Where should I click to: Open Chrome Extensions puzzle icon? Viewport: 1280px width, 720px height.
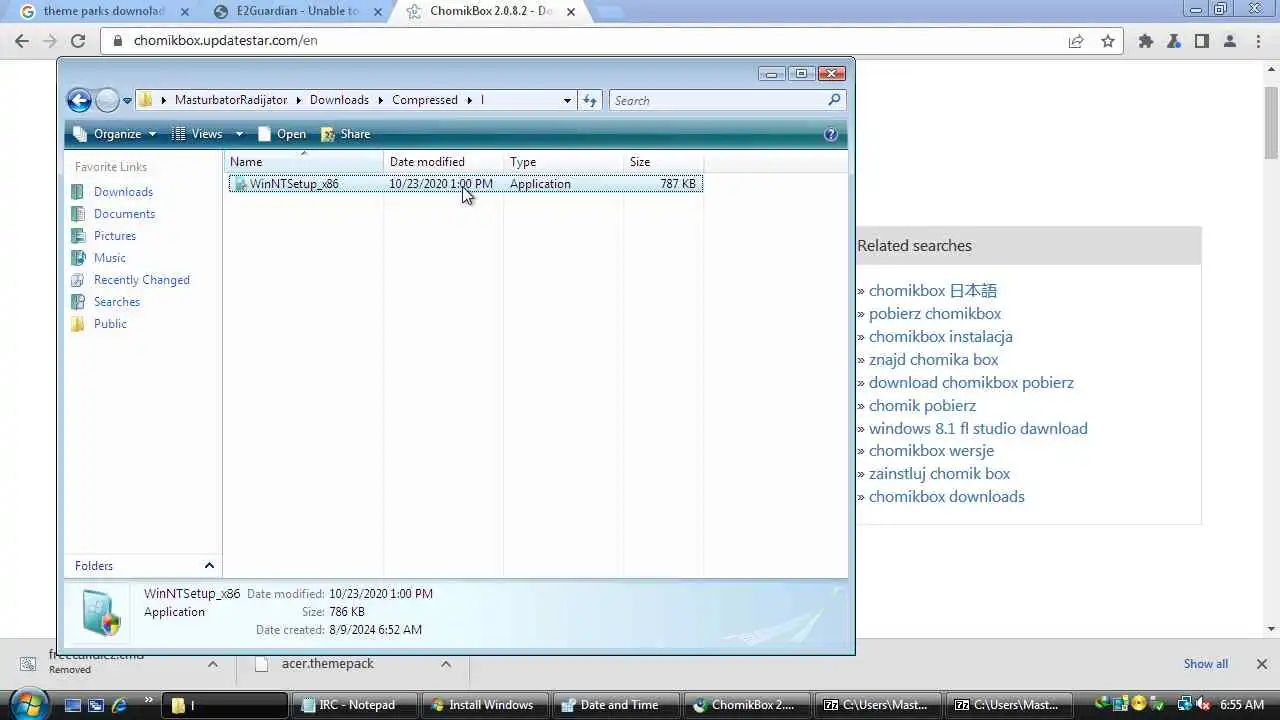tap(1146, 41)
